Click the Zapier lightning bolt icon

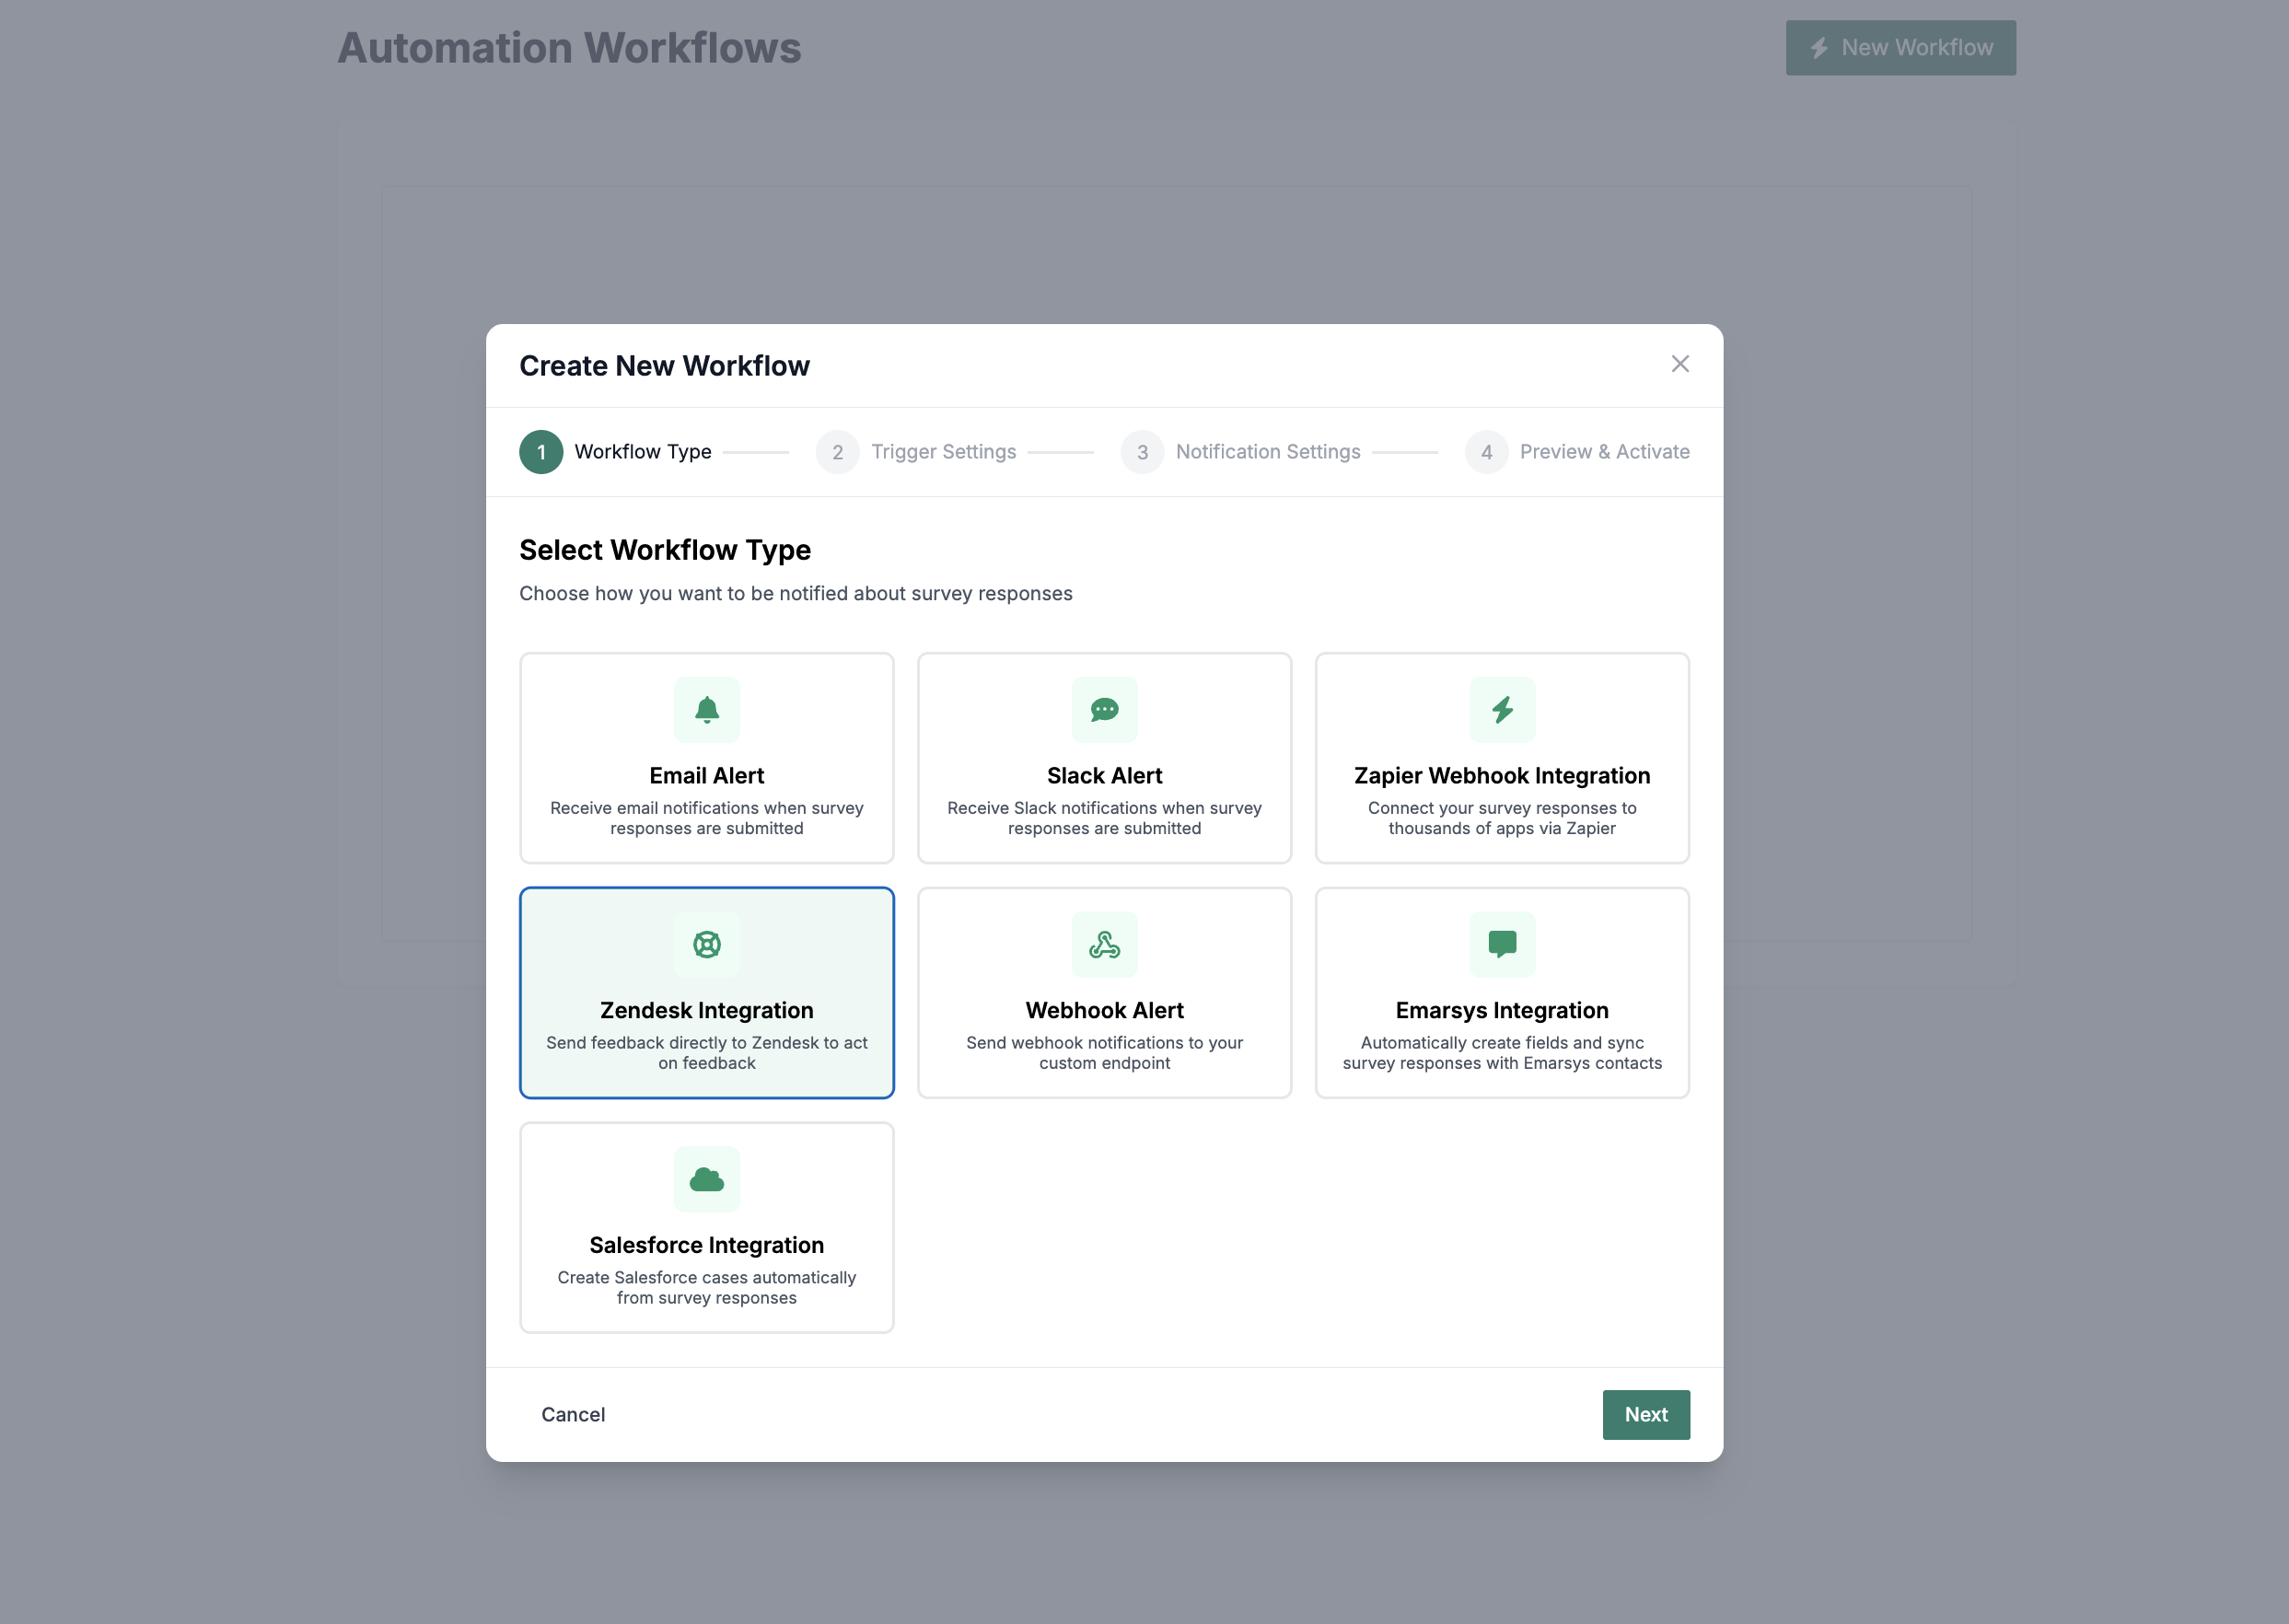point(1501,710)
